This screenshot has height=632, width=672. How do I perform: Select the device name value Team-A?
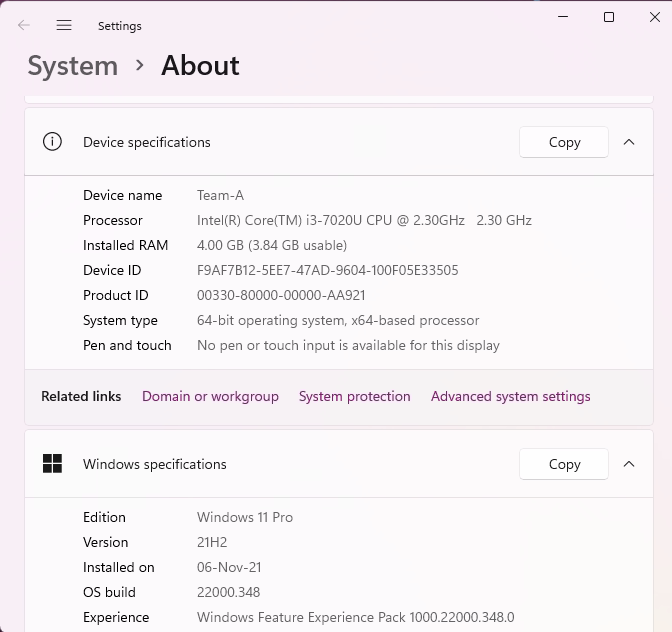(220, 195)
